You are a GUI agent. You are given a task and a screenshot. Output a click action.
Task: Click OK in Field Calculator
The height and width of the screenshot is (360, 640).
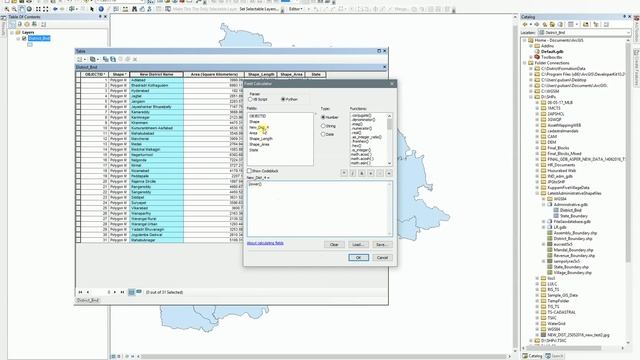(358, 258)
